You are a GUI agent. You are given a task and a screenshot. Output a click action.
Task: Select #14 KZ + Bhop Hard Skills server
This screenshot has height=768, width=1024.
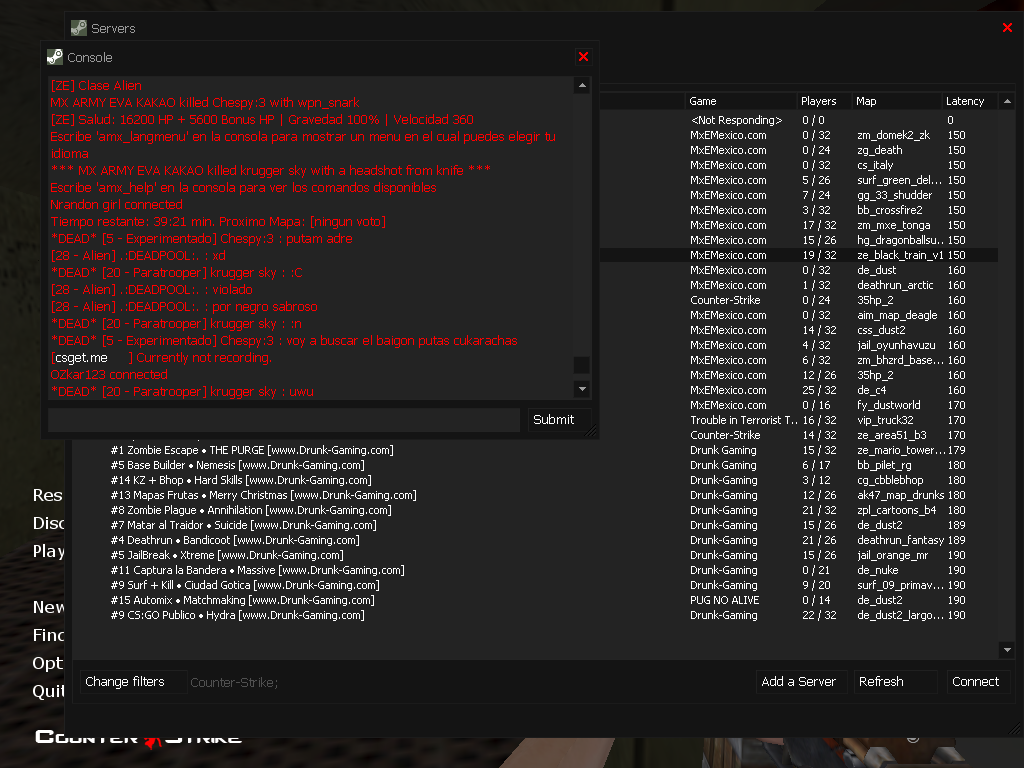(x=536, y=481)
